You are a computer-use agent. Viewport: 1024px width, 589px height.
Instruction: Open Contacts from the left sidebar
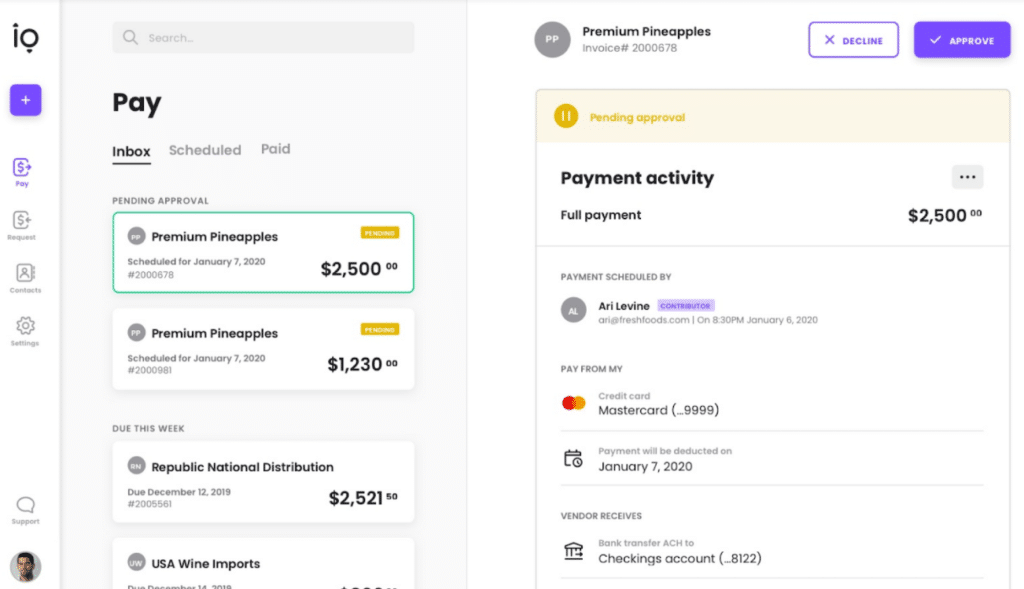[25, 277]
